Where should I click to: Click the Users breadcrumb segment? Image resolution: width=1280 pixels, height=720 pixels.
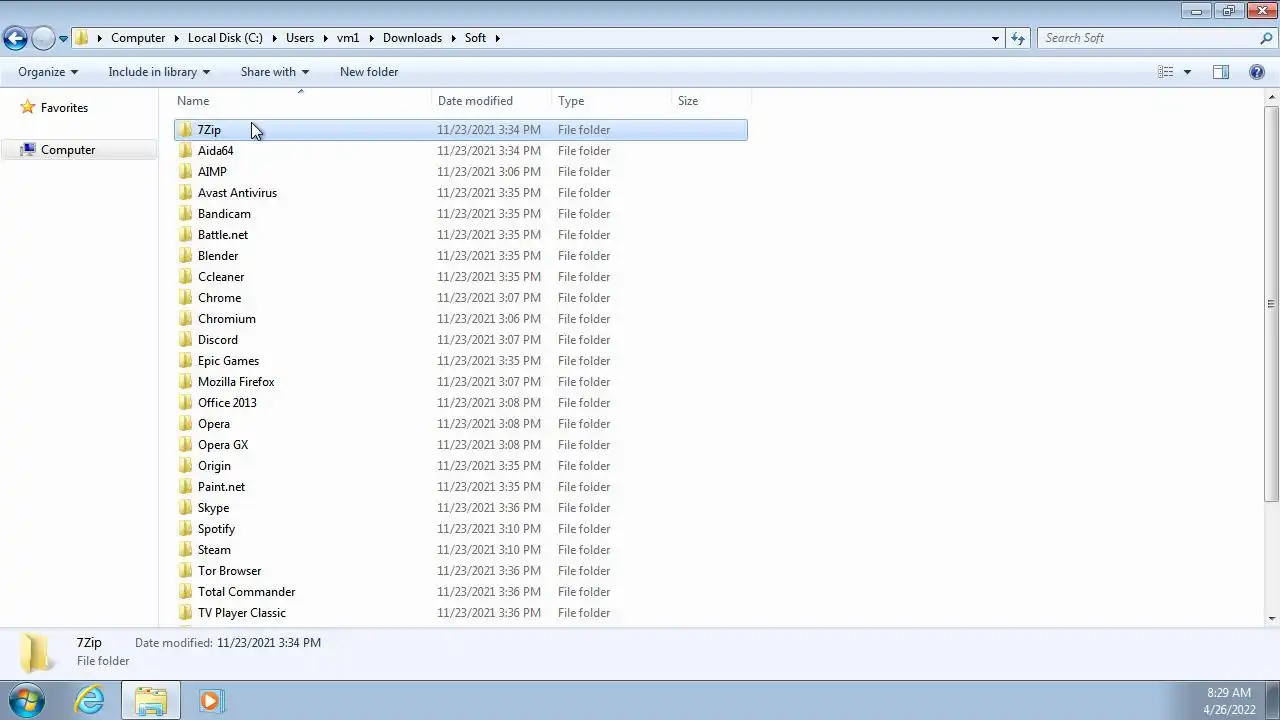[300, 38]
